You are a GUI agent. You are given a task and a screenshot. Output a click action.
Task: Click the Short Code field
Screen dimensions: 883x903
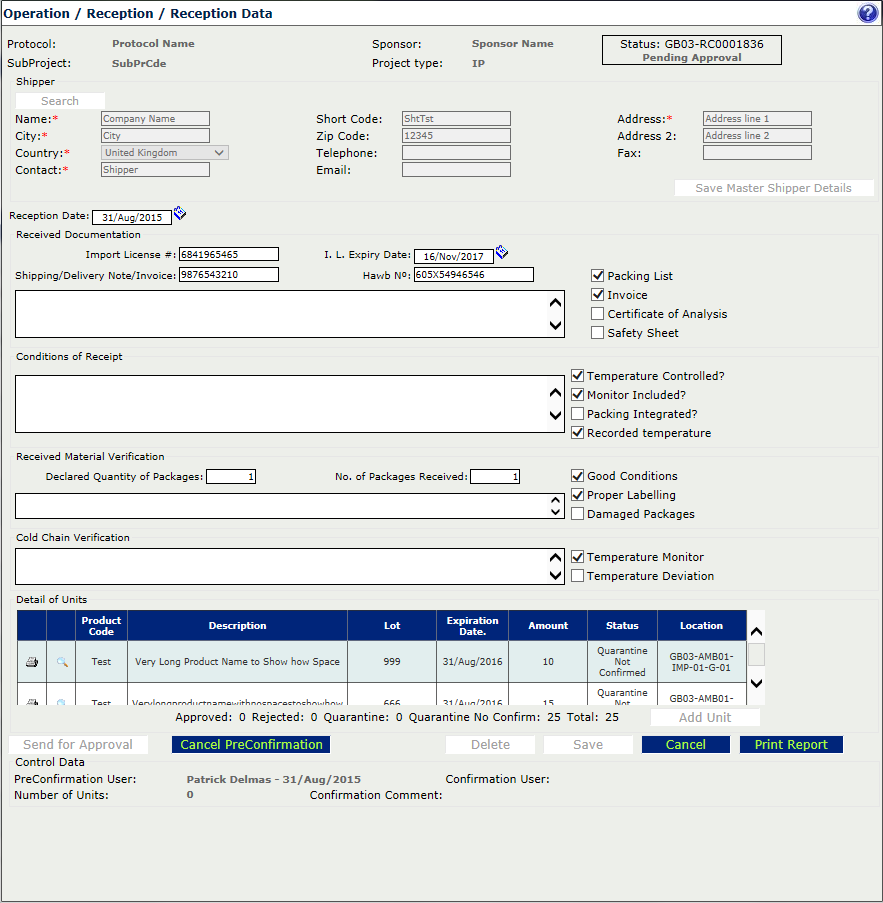click(456, 119)
